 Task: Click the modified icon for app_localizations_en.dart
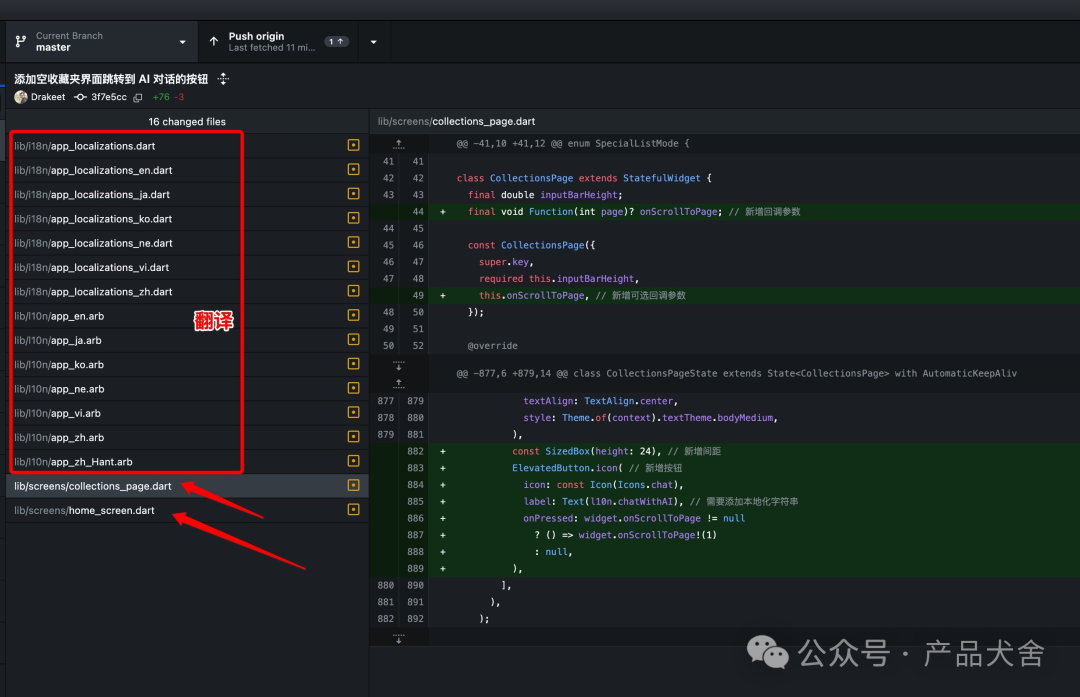pos(353,169)
